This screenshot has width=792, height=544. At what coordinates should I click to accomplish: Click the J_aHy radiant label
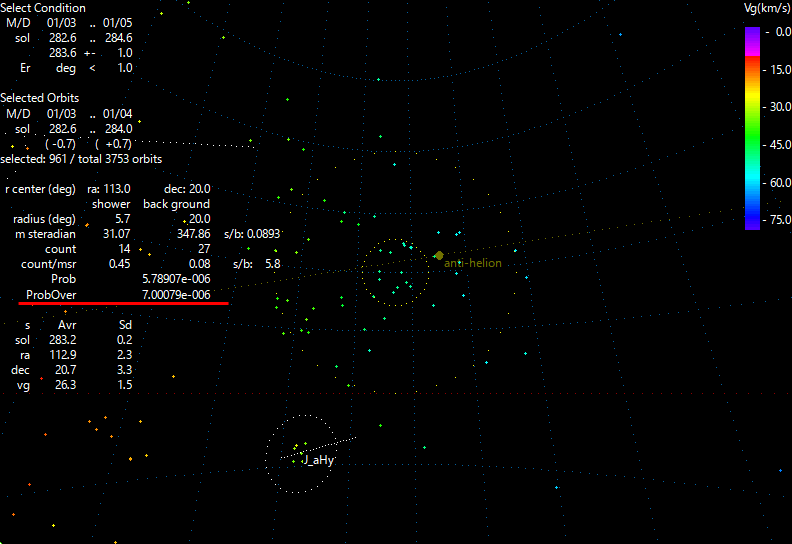point(318,460)
